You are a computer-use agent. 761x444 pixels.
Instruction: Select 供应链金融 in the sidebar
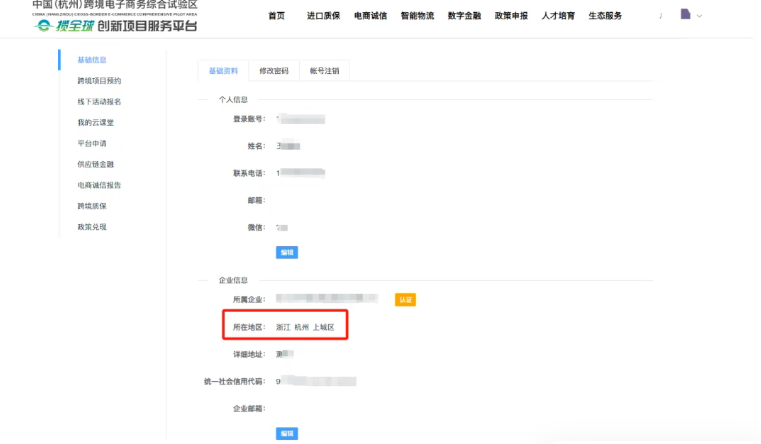(96, 164)
